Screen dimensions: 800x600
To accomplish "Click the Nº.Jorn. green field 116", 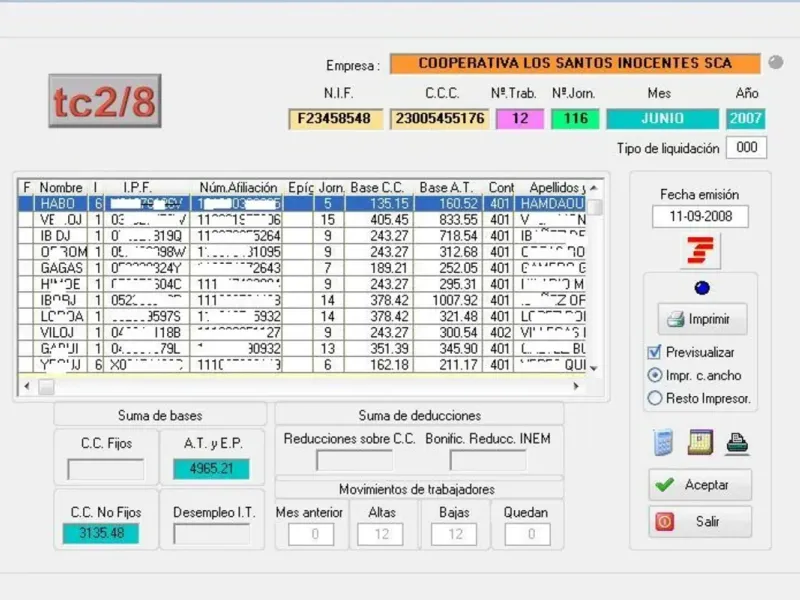I will click(576, 118).
